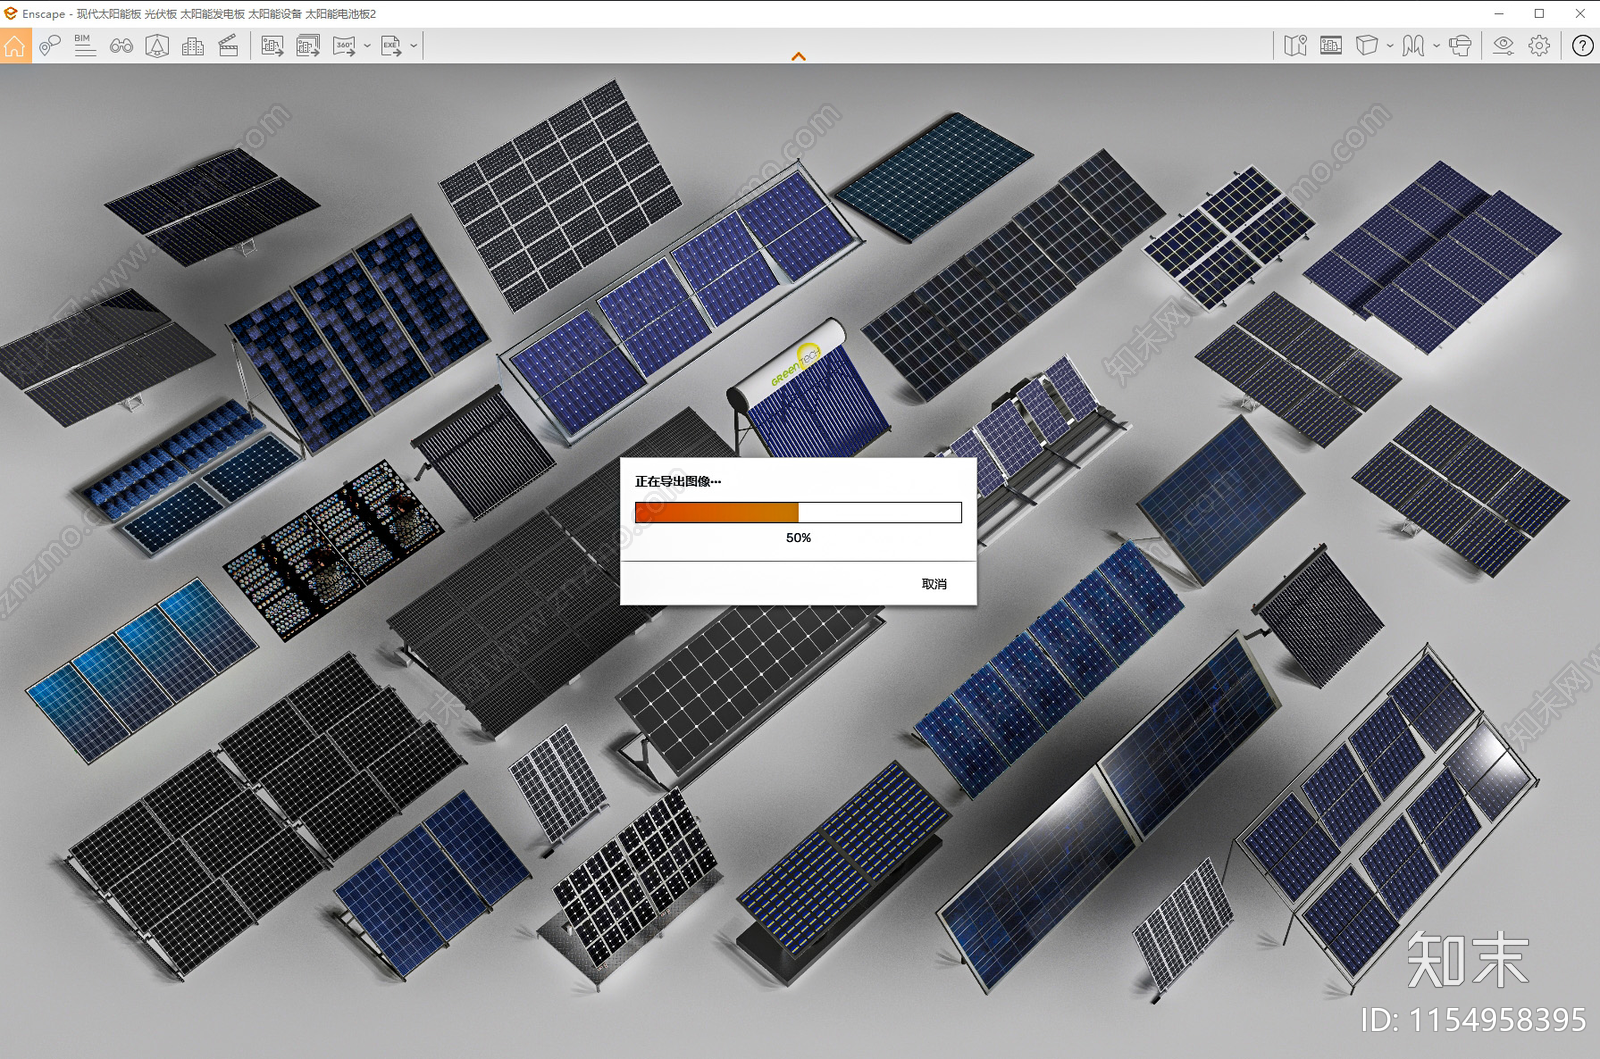This screenshot has width=1600, height=1059.
Task: Open general settings gear icon
Action: point(1539,46)
